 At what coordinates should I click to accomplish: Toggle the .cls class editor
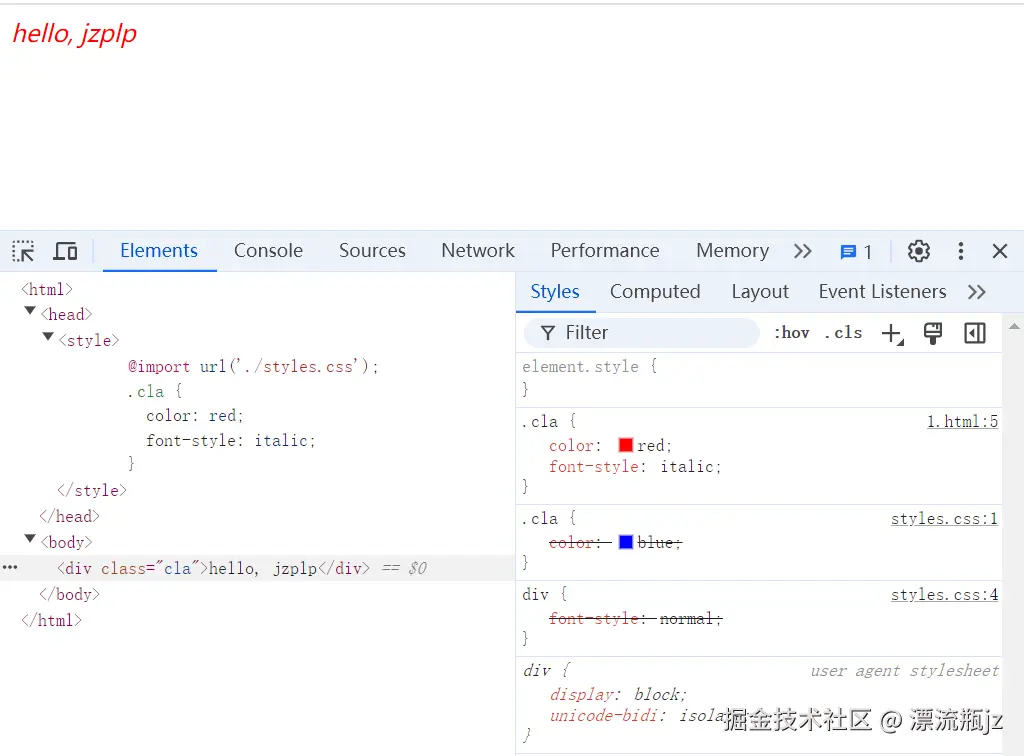pos(843,333)
